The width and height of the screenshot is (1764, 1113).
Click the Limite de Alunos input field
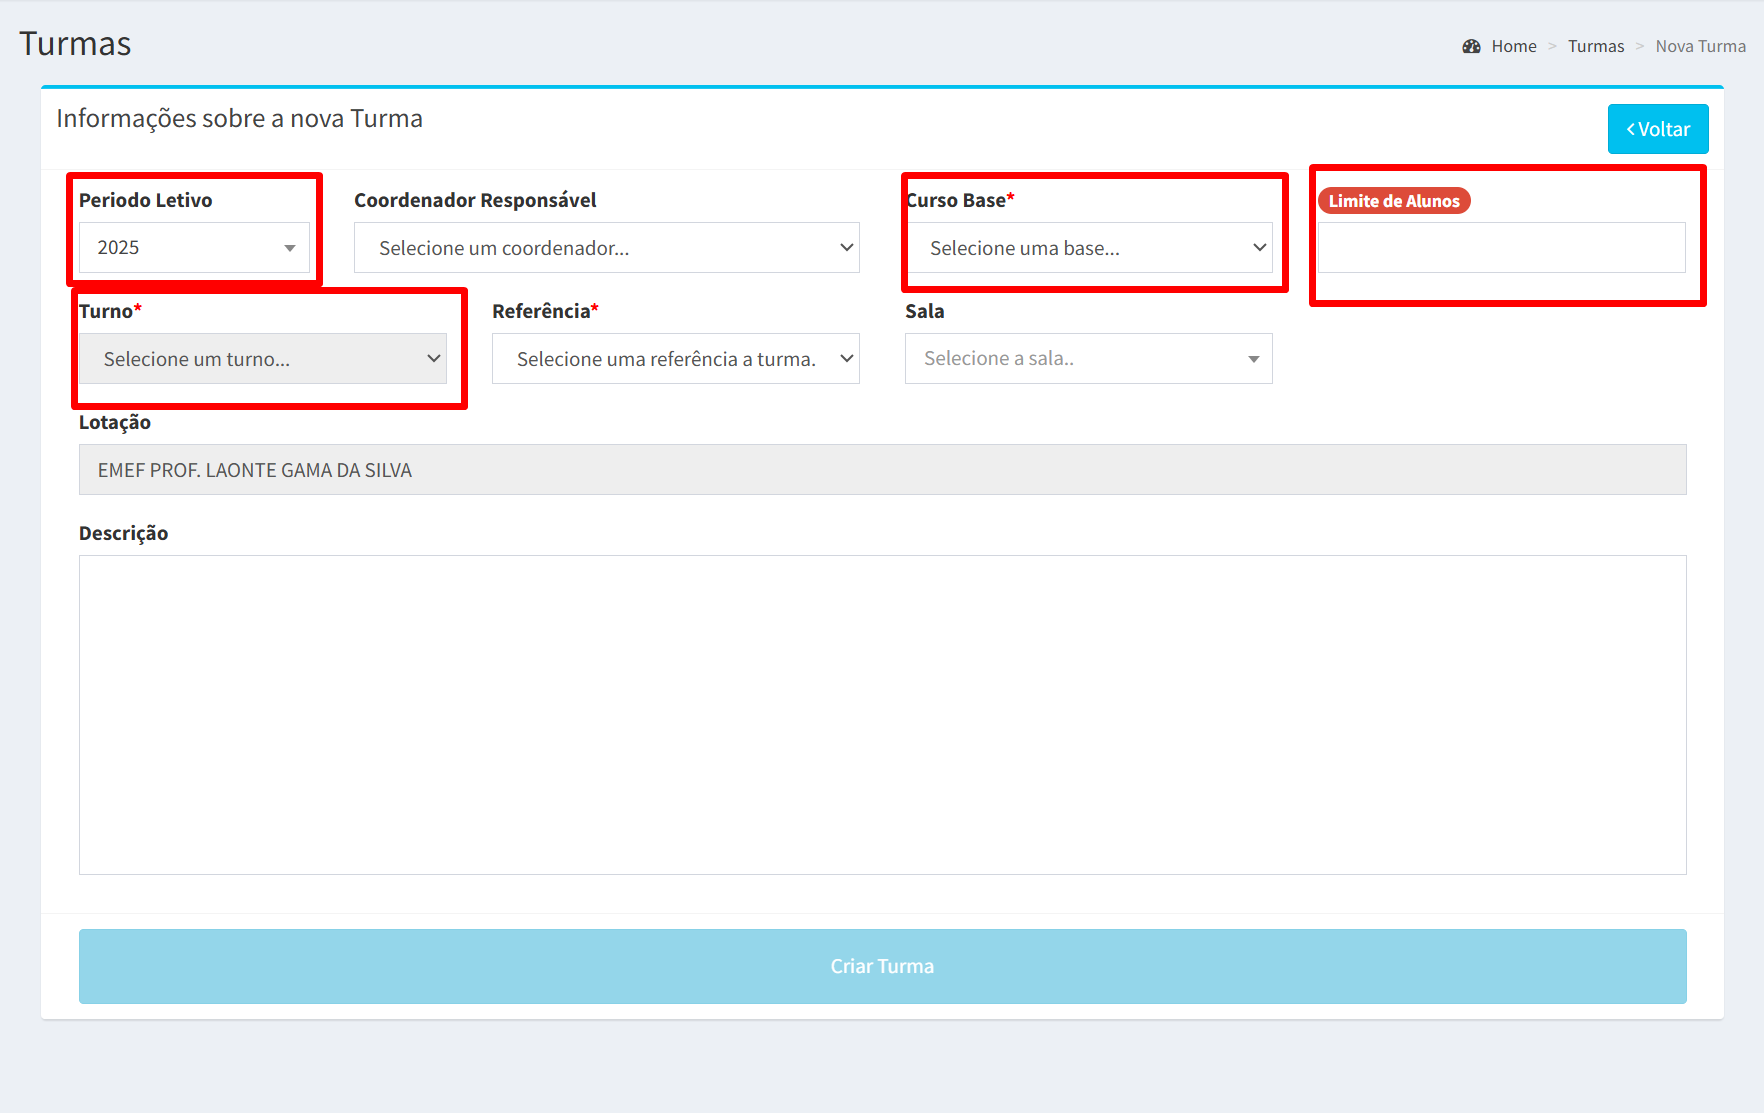coord(1502,247)
